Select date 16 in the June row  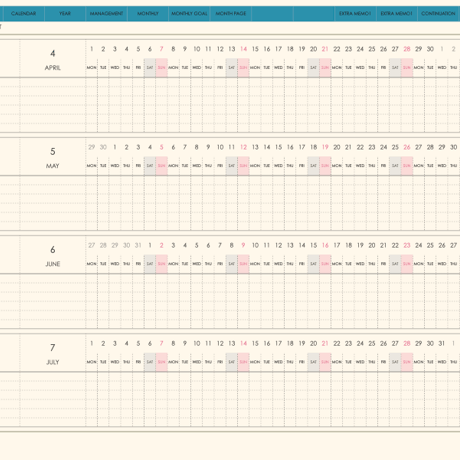(x=325, y=245)
